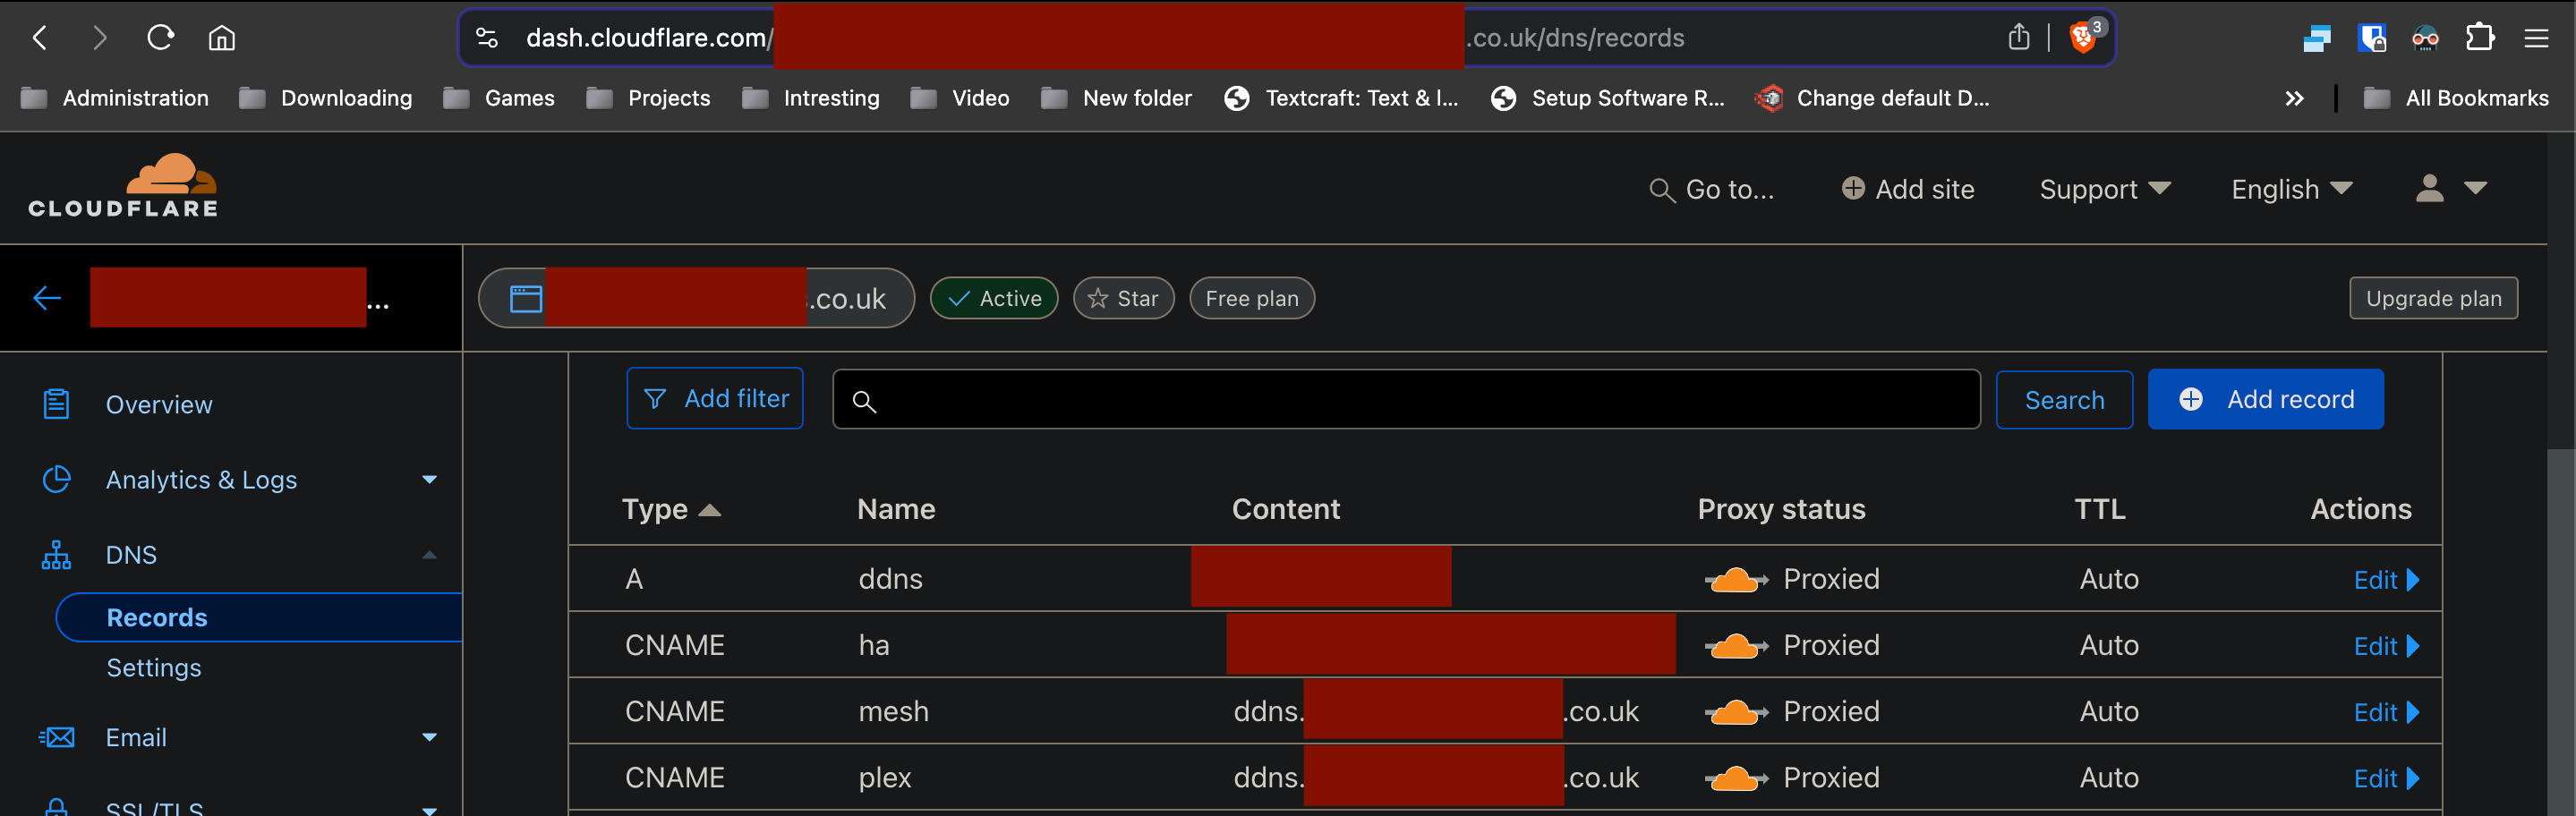The image size is (2576, 816).
Task: Click the Search button
Action: click(x=2064, y=400)
